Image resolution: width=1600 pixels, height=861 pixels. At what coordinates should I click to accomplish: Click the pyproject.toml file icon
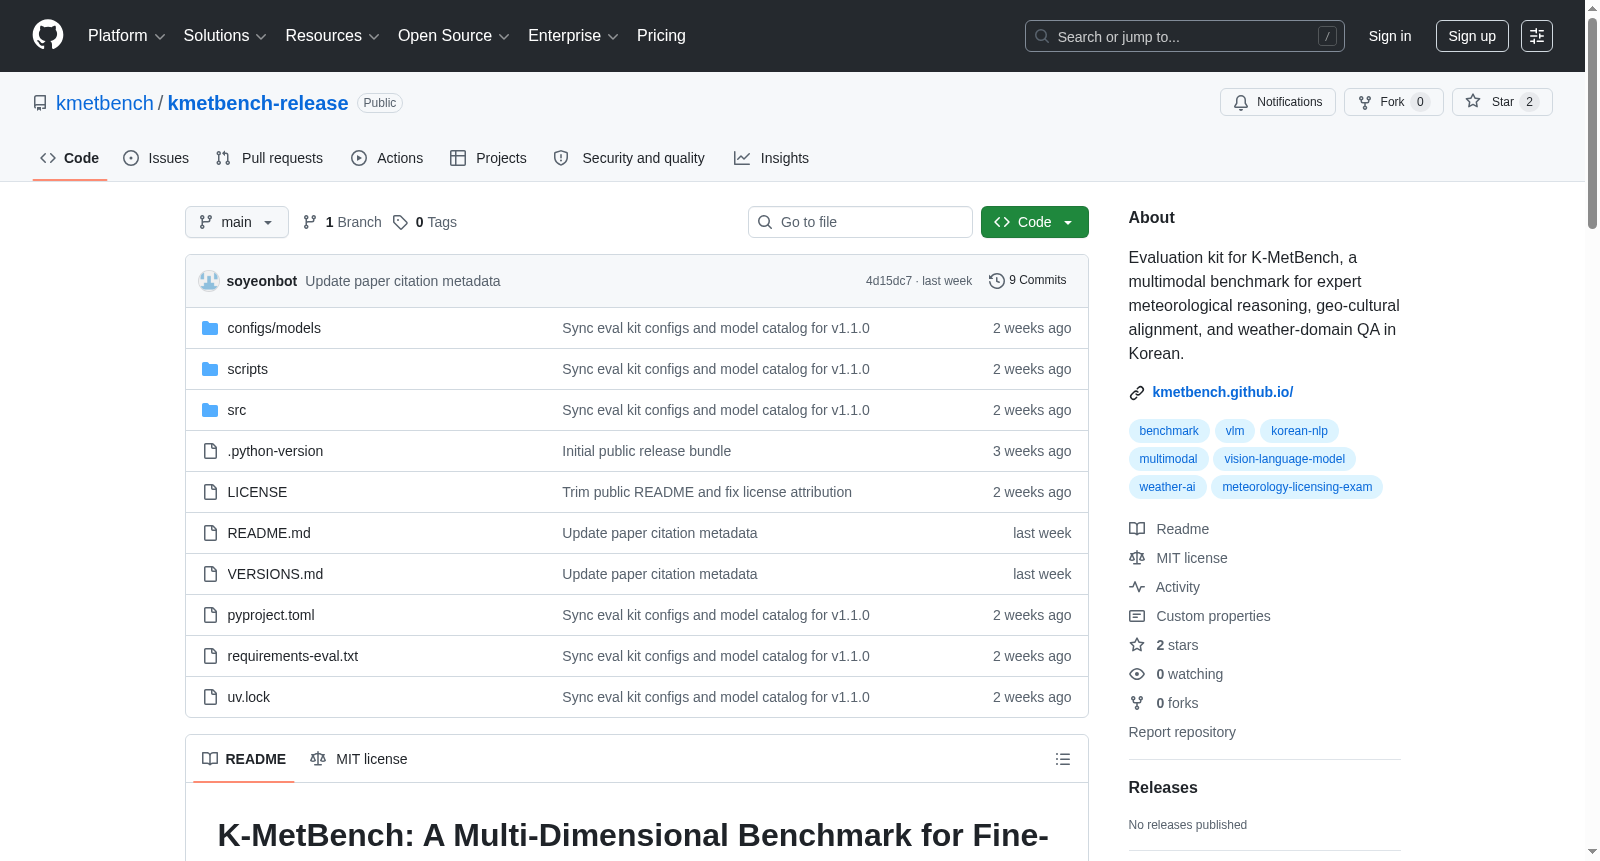210,615
